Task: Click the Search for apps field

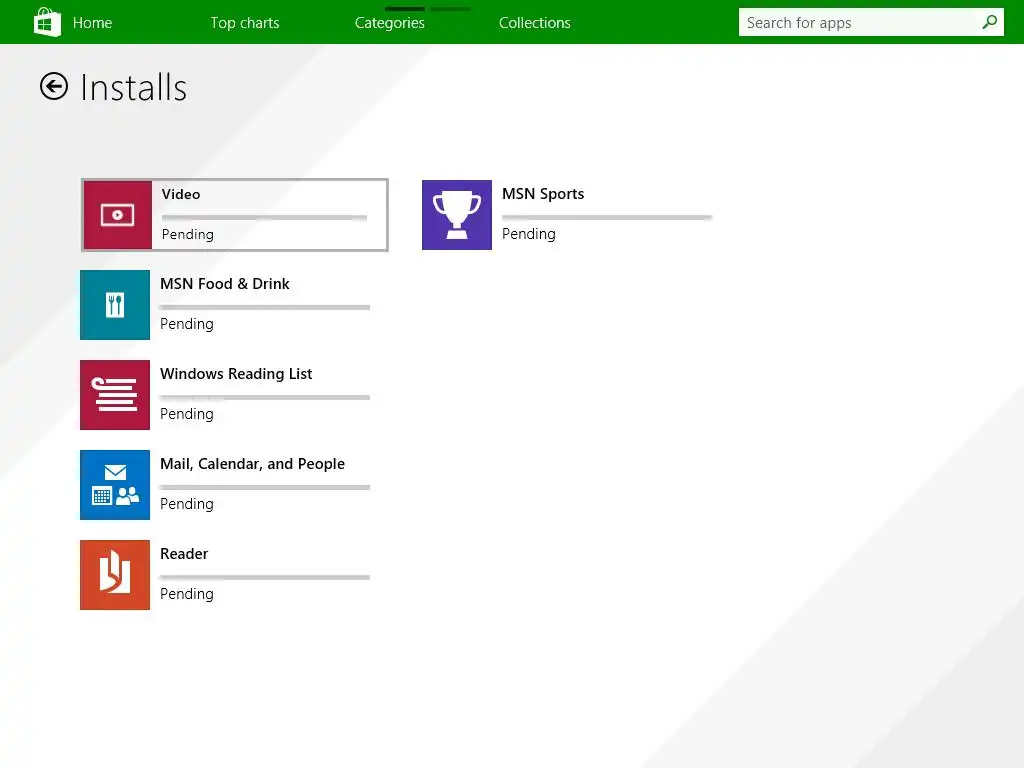Action: click(x=871, y=22)
